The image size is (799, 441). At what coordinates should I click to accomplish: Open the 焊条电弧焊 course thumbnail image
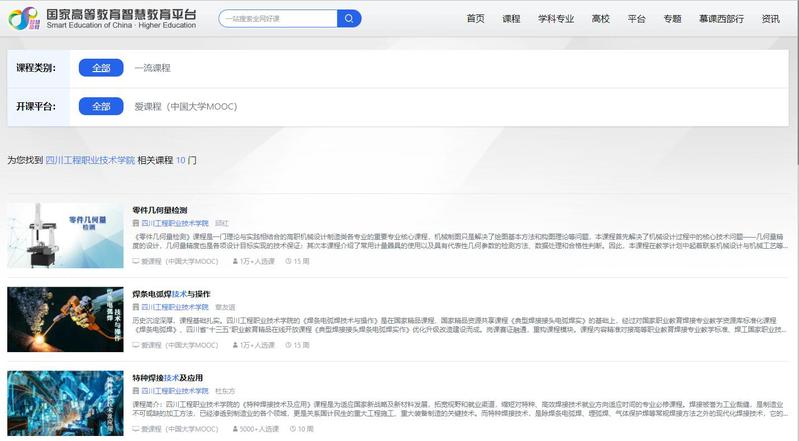click(65, 320)
